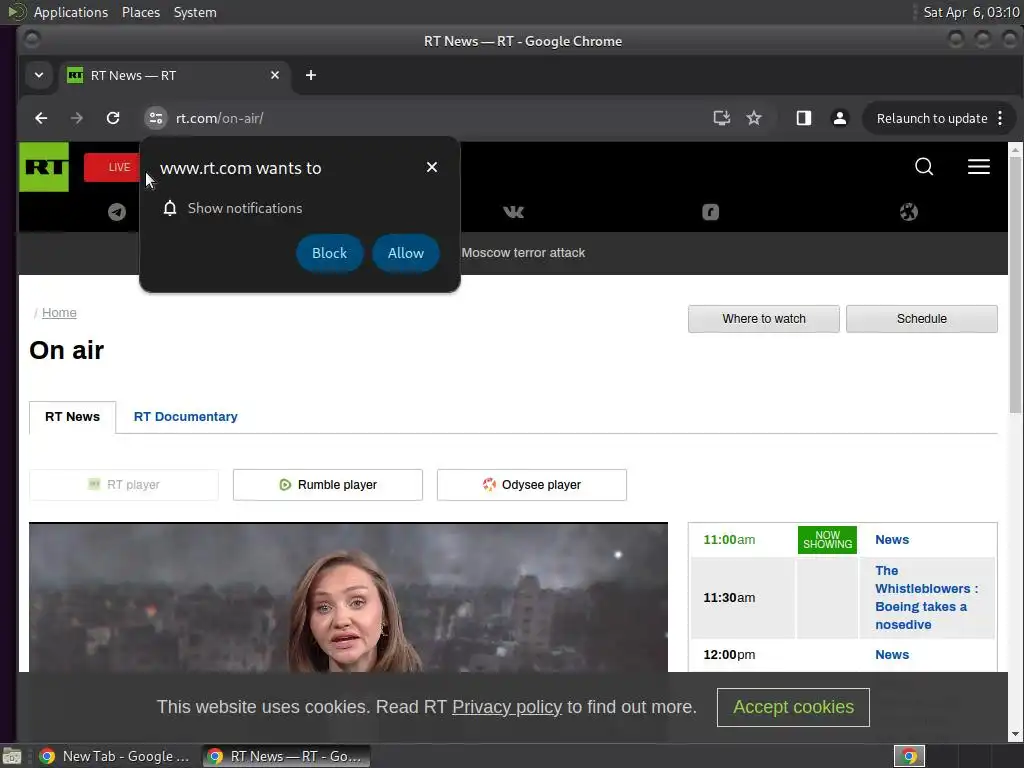Click the NOW SHOWING badge
Screen dimensions: 1024x768
[827, 539]
